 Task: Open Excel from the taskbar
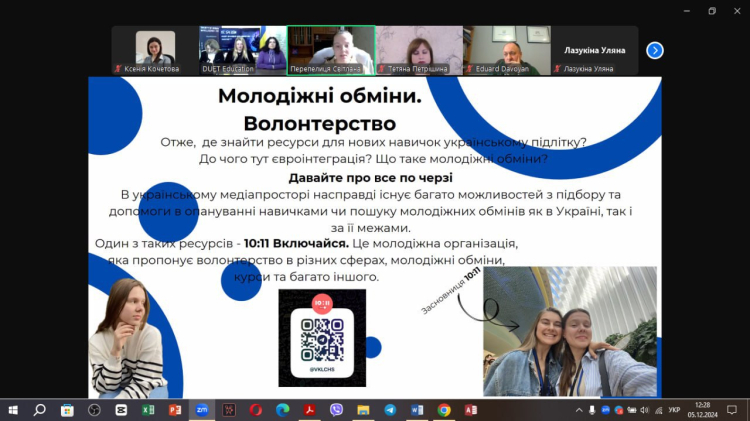coord(148,409)
